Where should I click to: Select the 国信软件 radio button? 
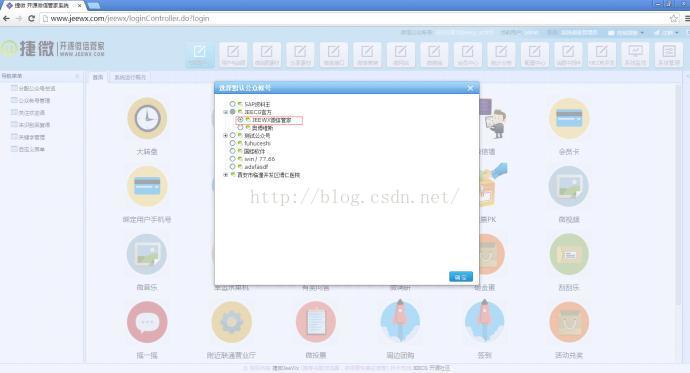point(232,151)
